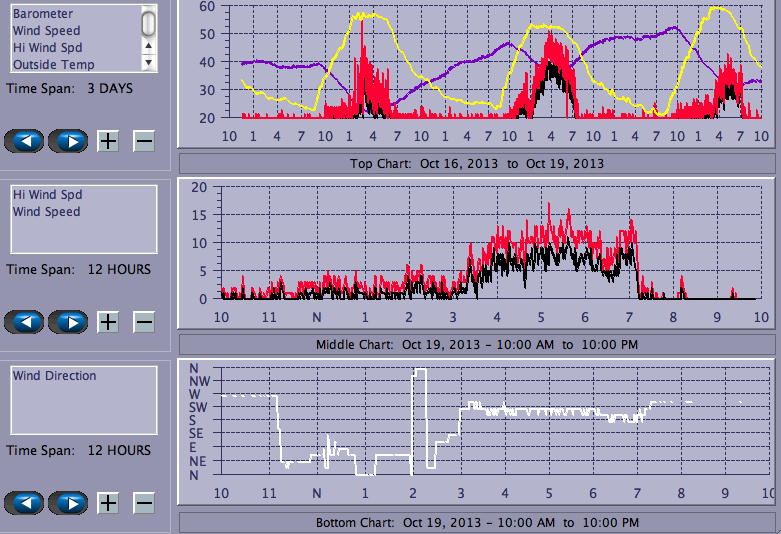Image resolution: width=781 pixels, height=534 pixels.
Task: Click the middle chart's forward arrow button
Action: pyautogui.click(x=68, y=322)
